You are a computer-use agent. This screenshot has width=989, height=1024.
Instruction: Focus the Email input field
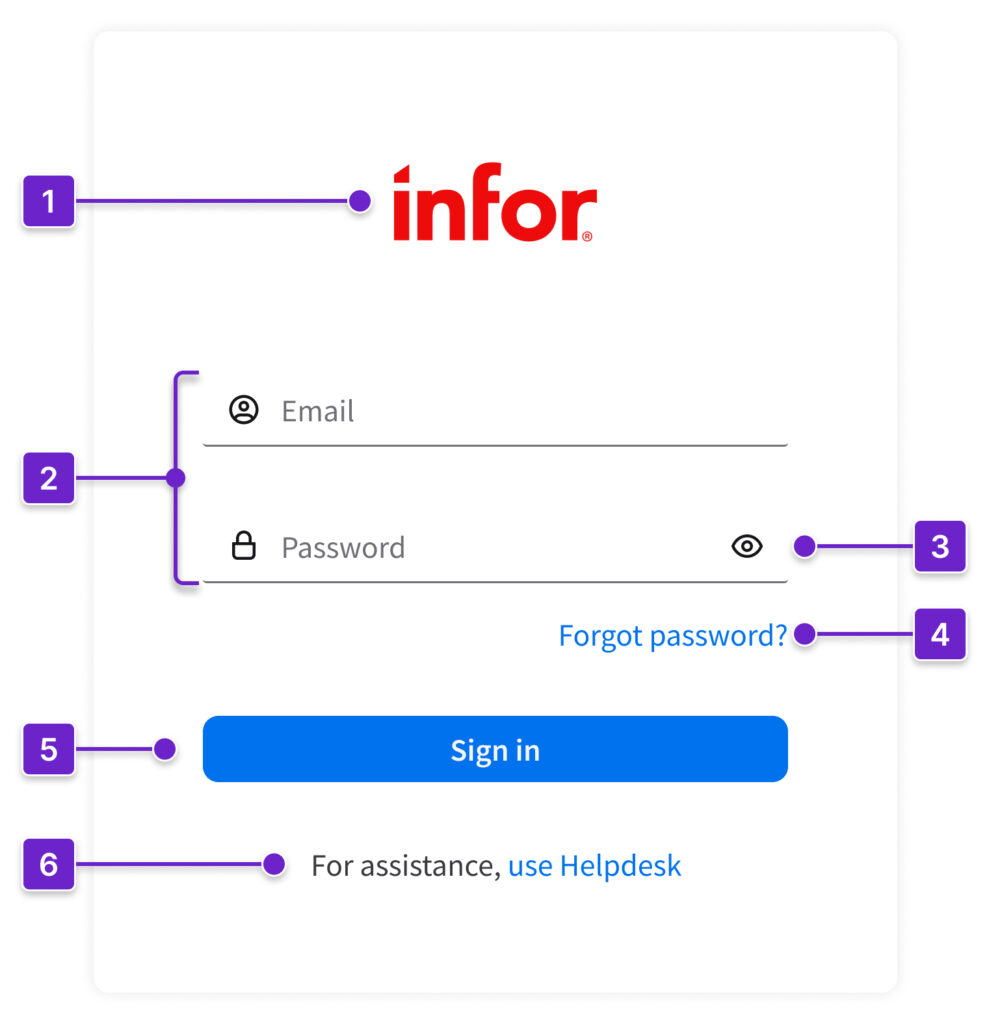click(x=520, y=411)
